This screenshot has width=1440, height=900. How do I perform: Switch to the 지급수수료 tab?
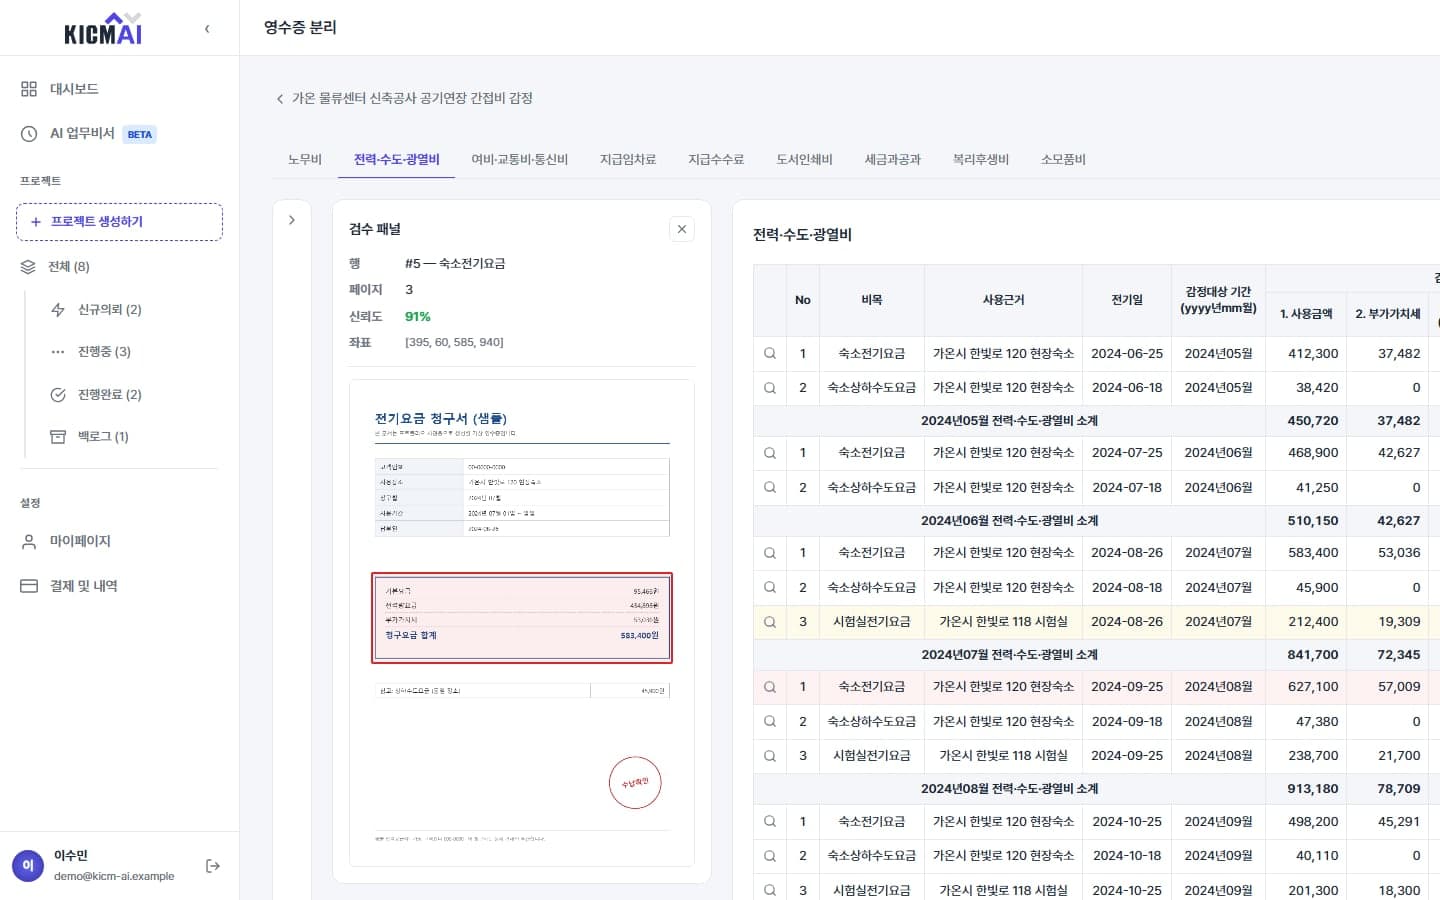coord(716,159)
